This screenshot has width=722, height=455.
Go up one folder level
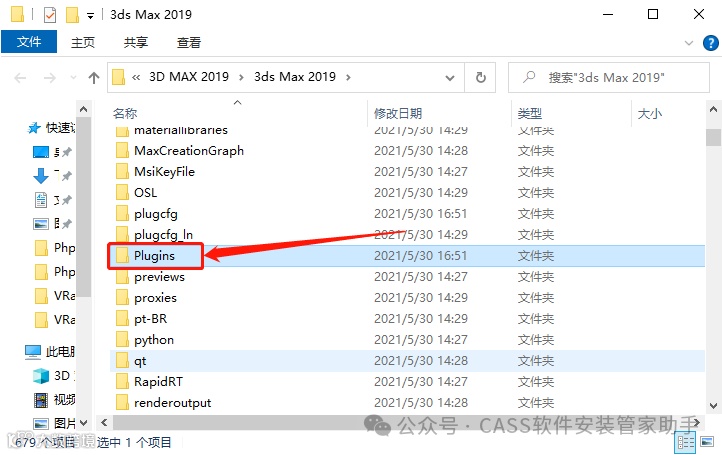point(94,78)
